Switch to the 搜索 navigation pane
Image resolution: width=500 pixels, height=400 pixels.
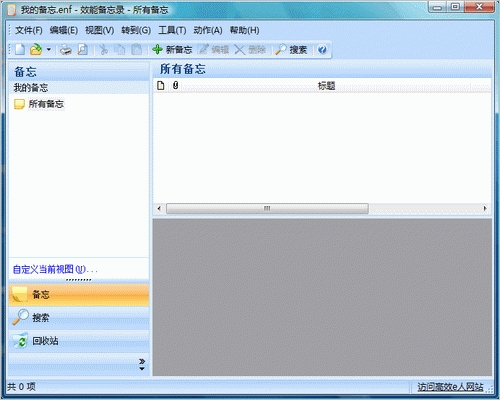(x=79, y=318)
